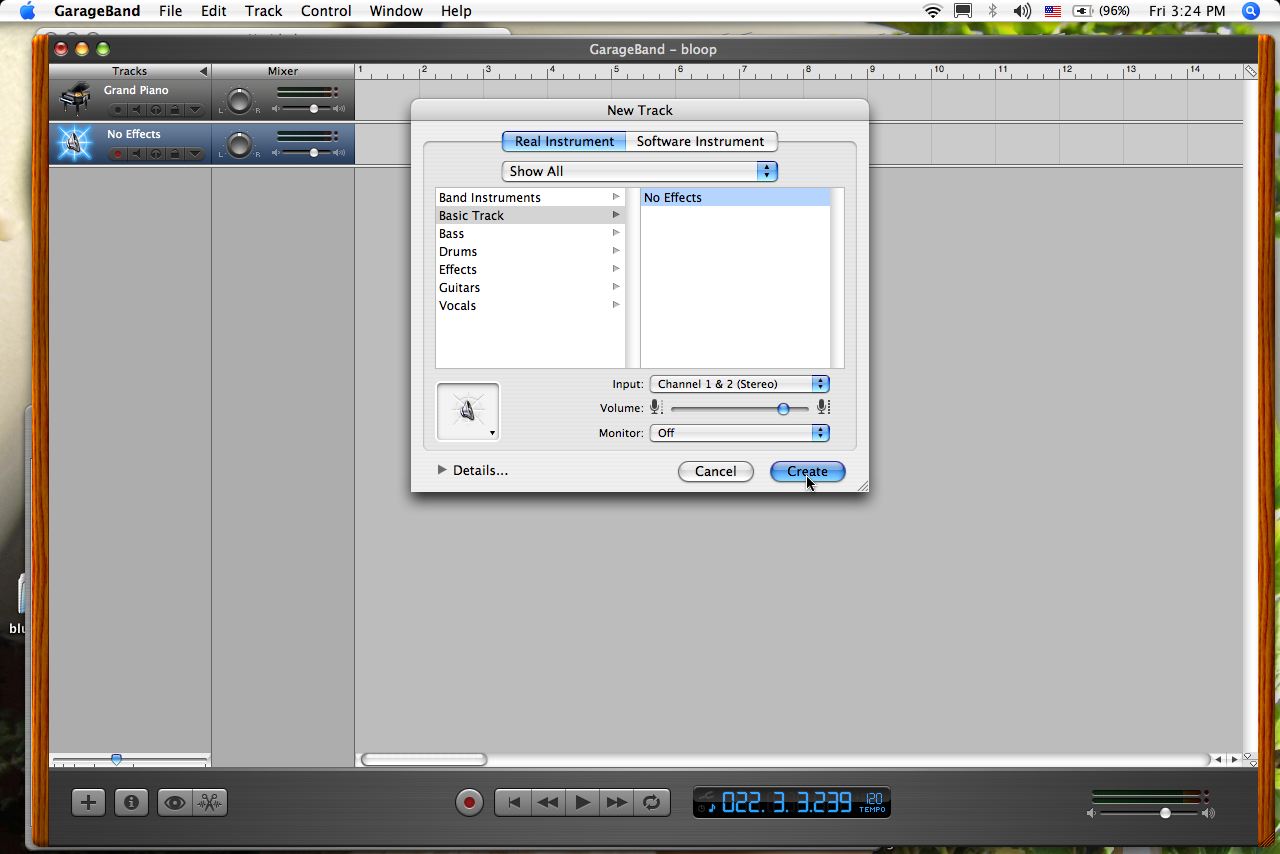Open the File menu
The height and width of the screenshot is (854, 1280).
pos(170,11)
